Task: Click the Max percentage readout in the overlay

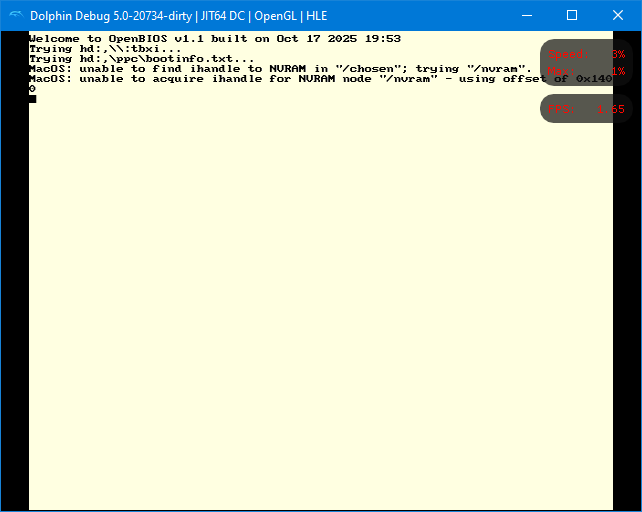Action: (x=586, y=71)
